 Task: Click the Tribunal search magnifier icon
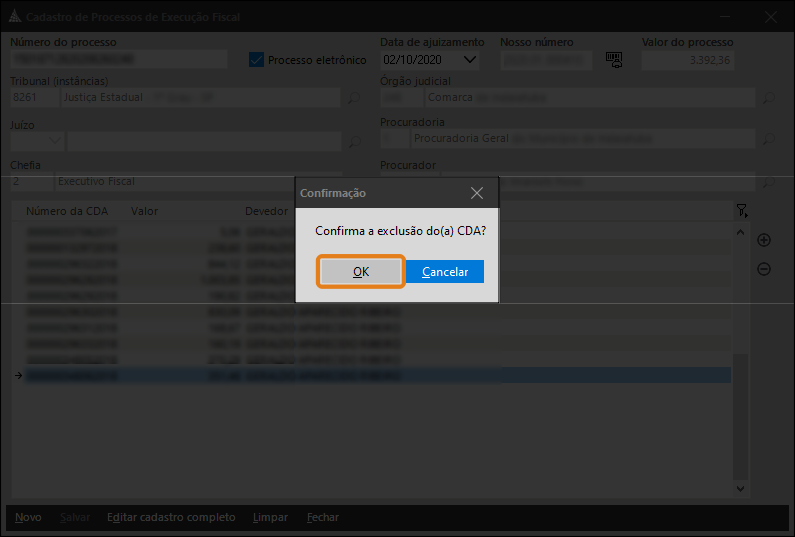[353, 98]
